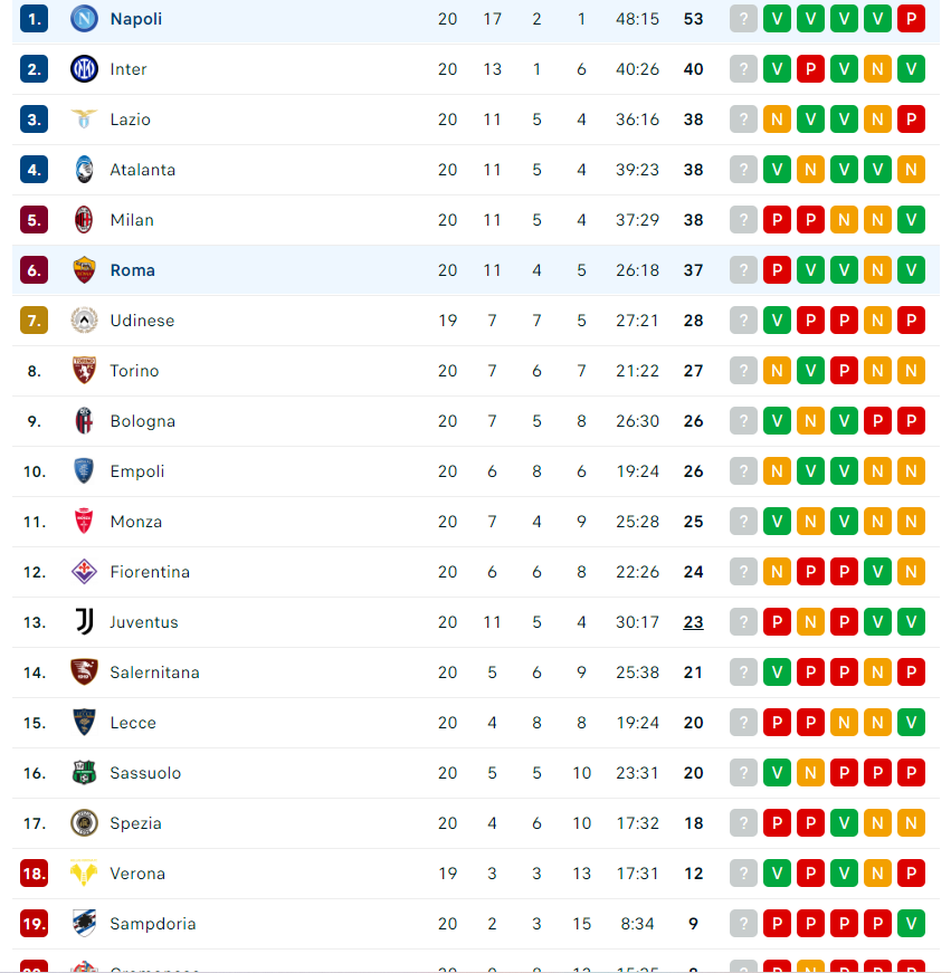
Task: Click the Atalanta club crest
Action: pos(84,169)
